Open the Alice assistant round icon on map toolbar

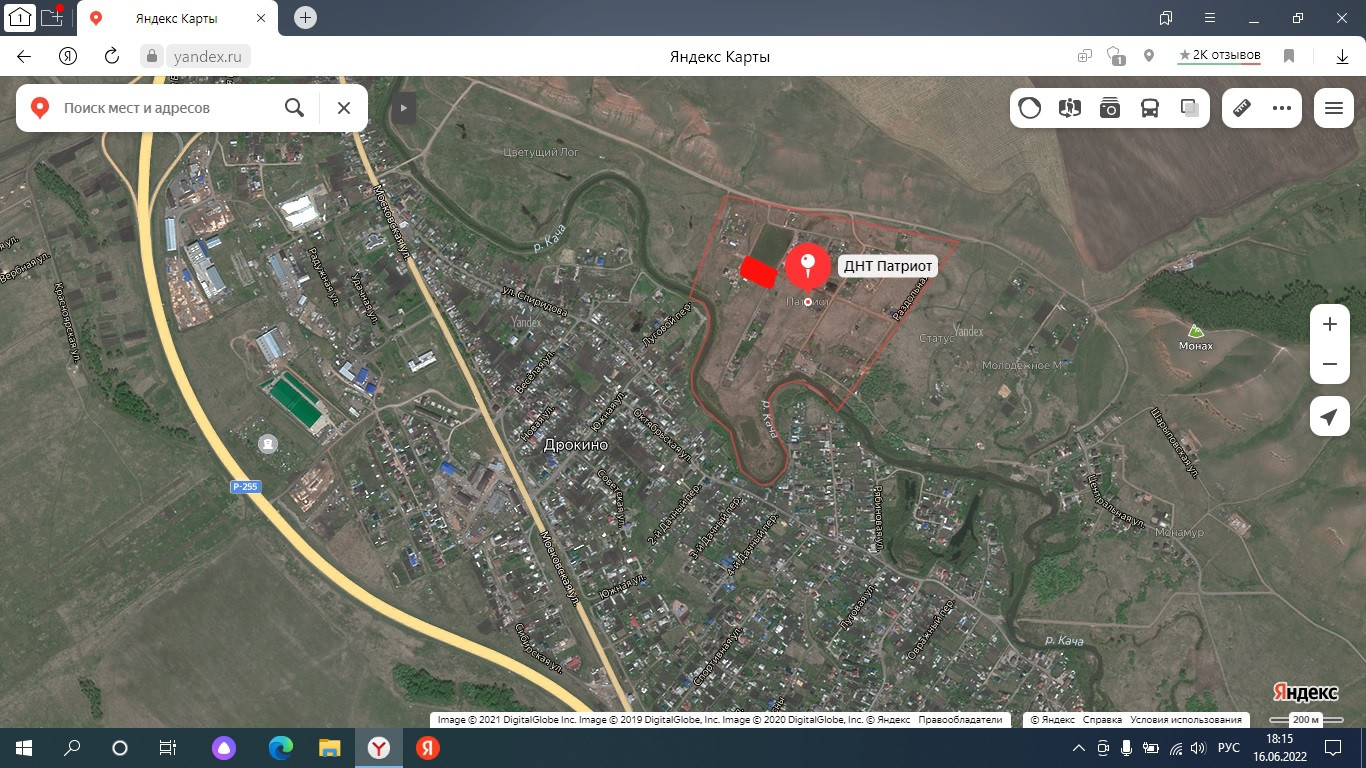click(x=1030, y=108)
